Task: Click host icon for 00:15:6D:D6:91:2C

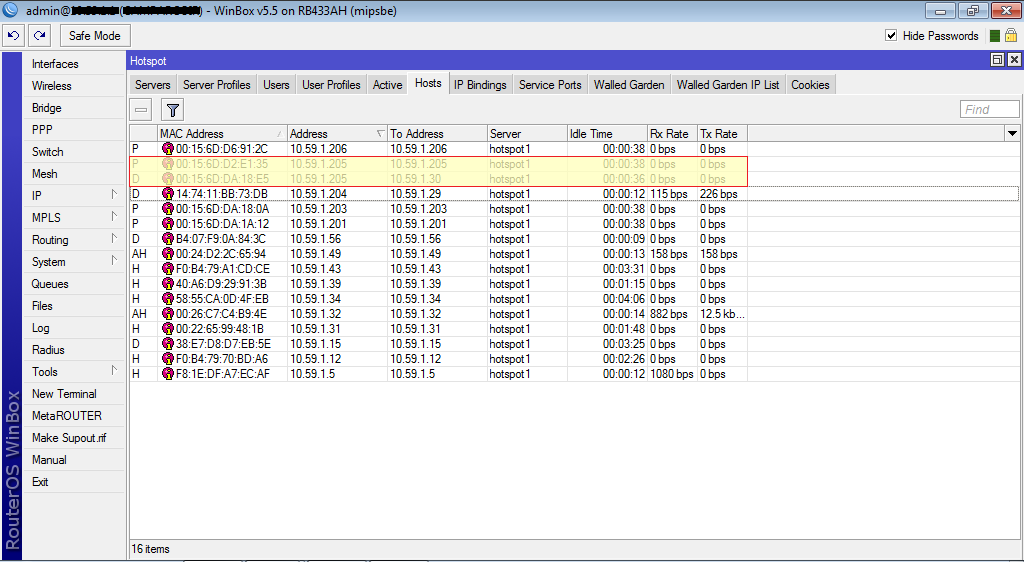Action: point(168,149)
